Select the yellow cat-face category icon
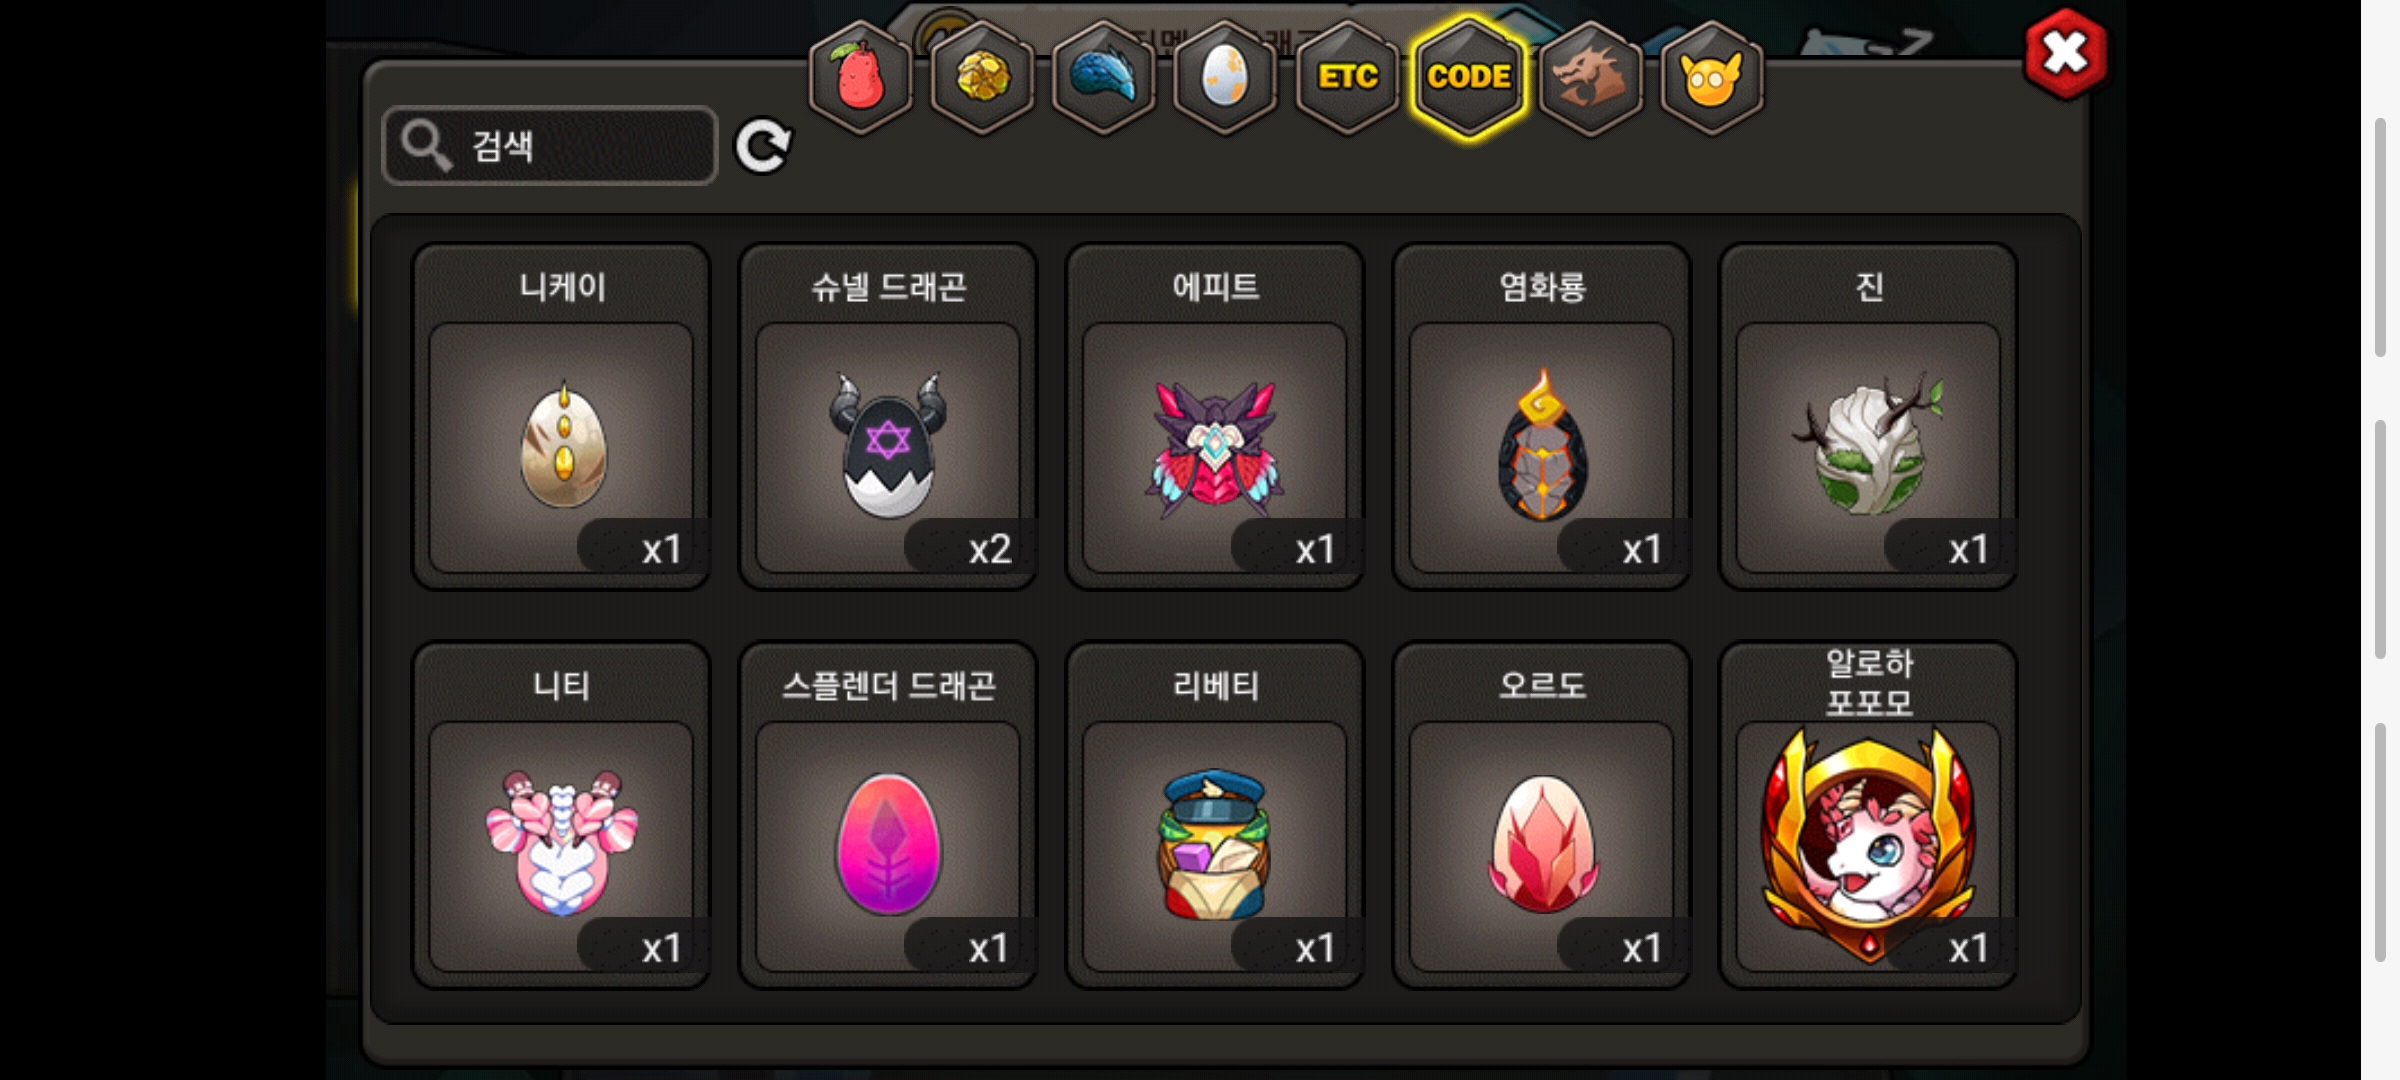 1711,77
